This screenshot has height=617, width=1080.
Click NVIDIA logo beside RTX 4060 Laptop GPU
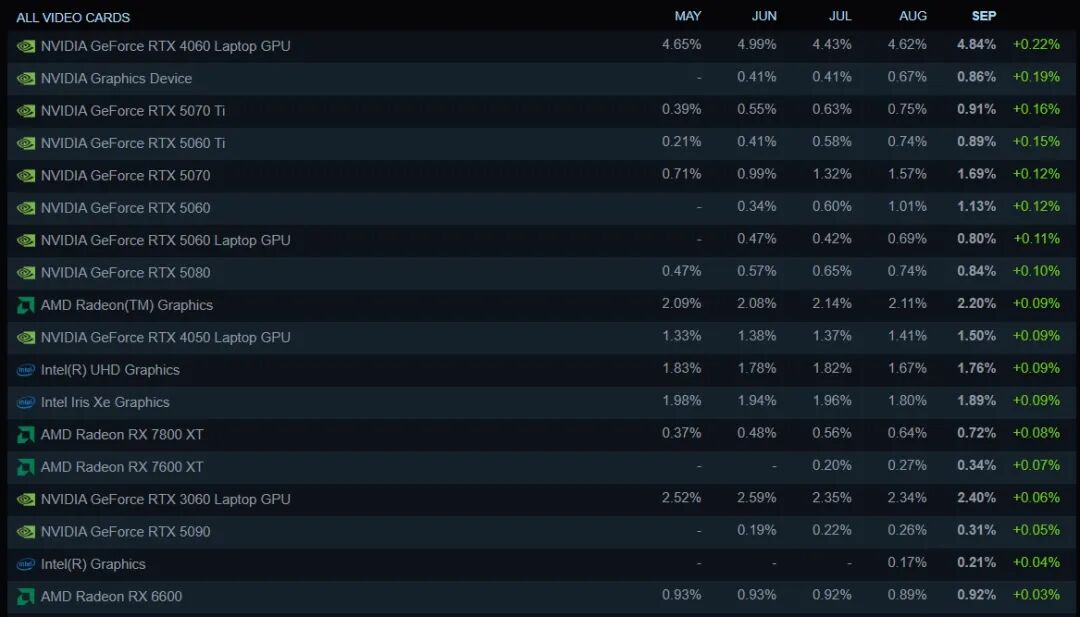(25, 46)
